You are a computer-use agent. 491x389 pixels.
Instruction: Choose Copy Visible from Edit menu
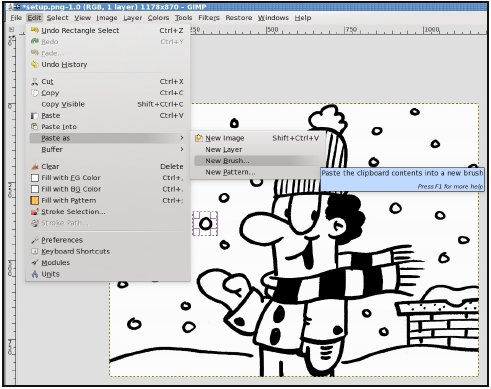click(x=63, y=104)
